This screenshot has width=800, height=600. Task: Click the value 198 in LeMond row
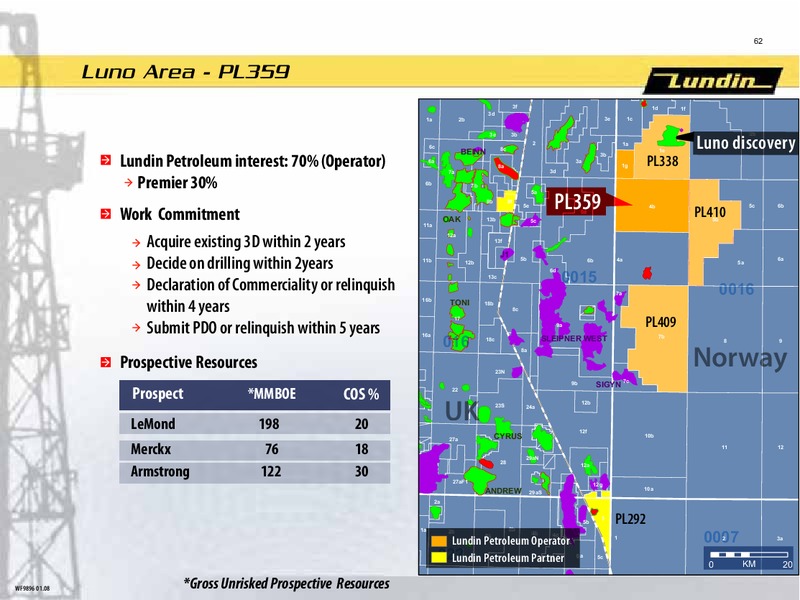pyautogui.click(x=269, y=424)
